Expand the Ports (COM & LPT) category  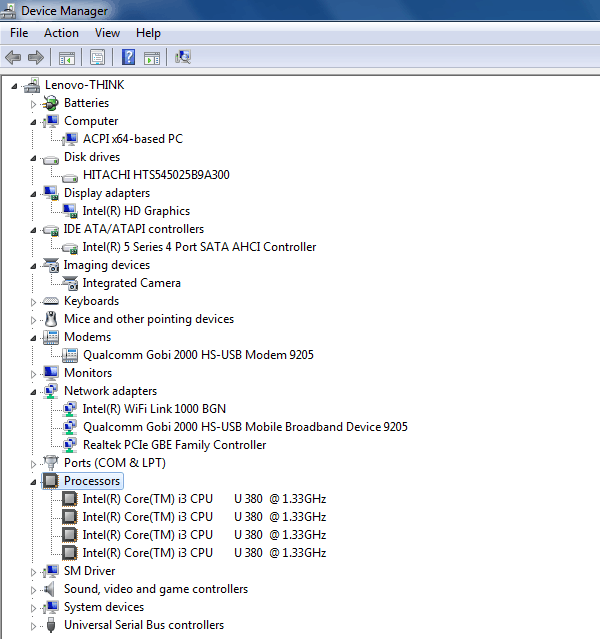[x=33, y=464]
